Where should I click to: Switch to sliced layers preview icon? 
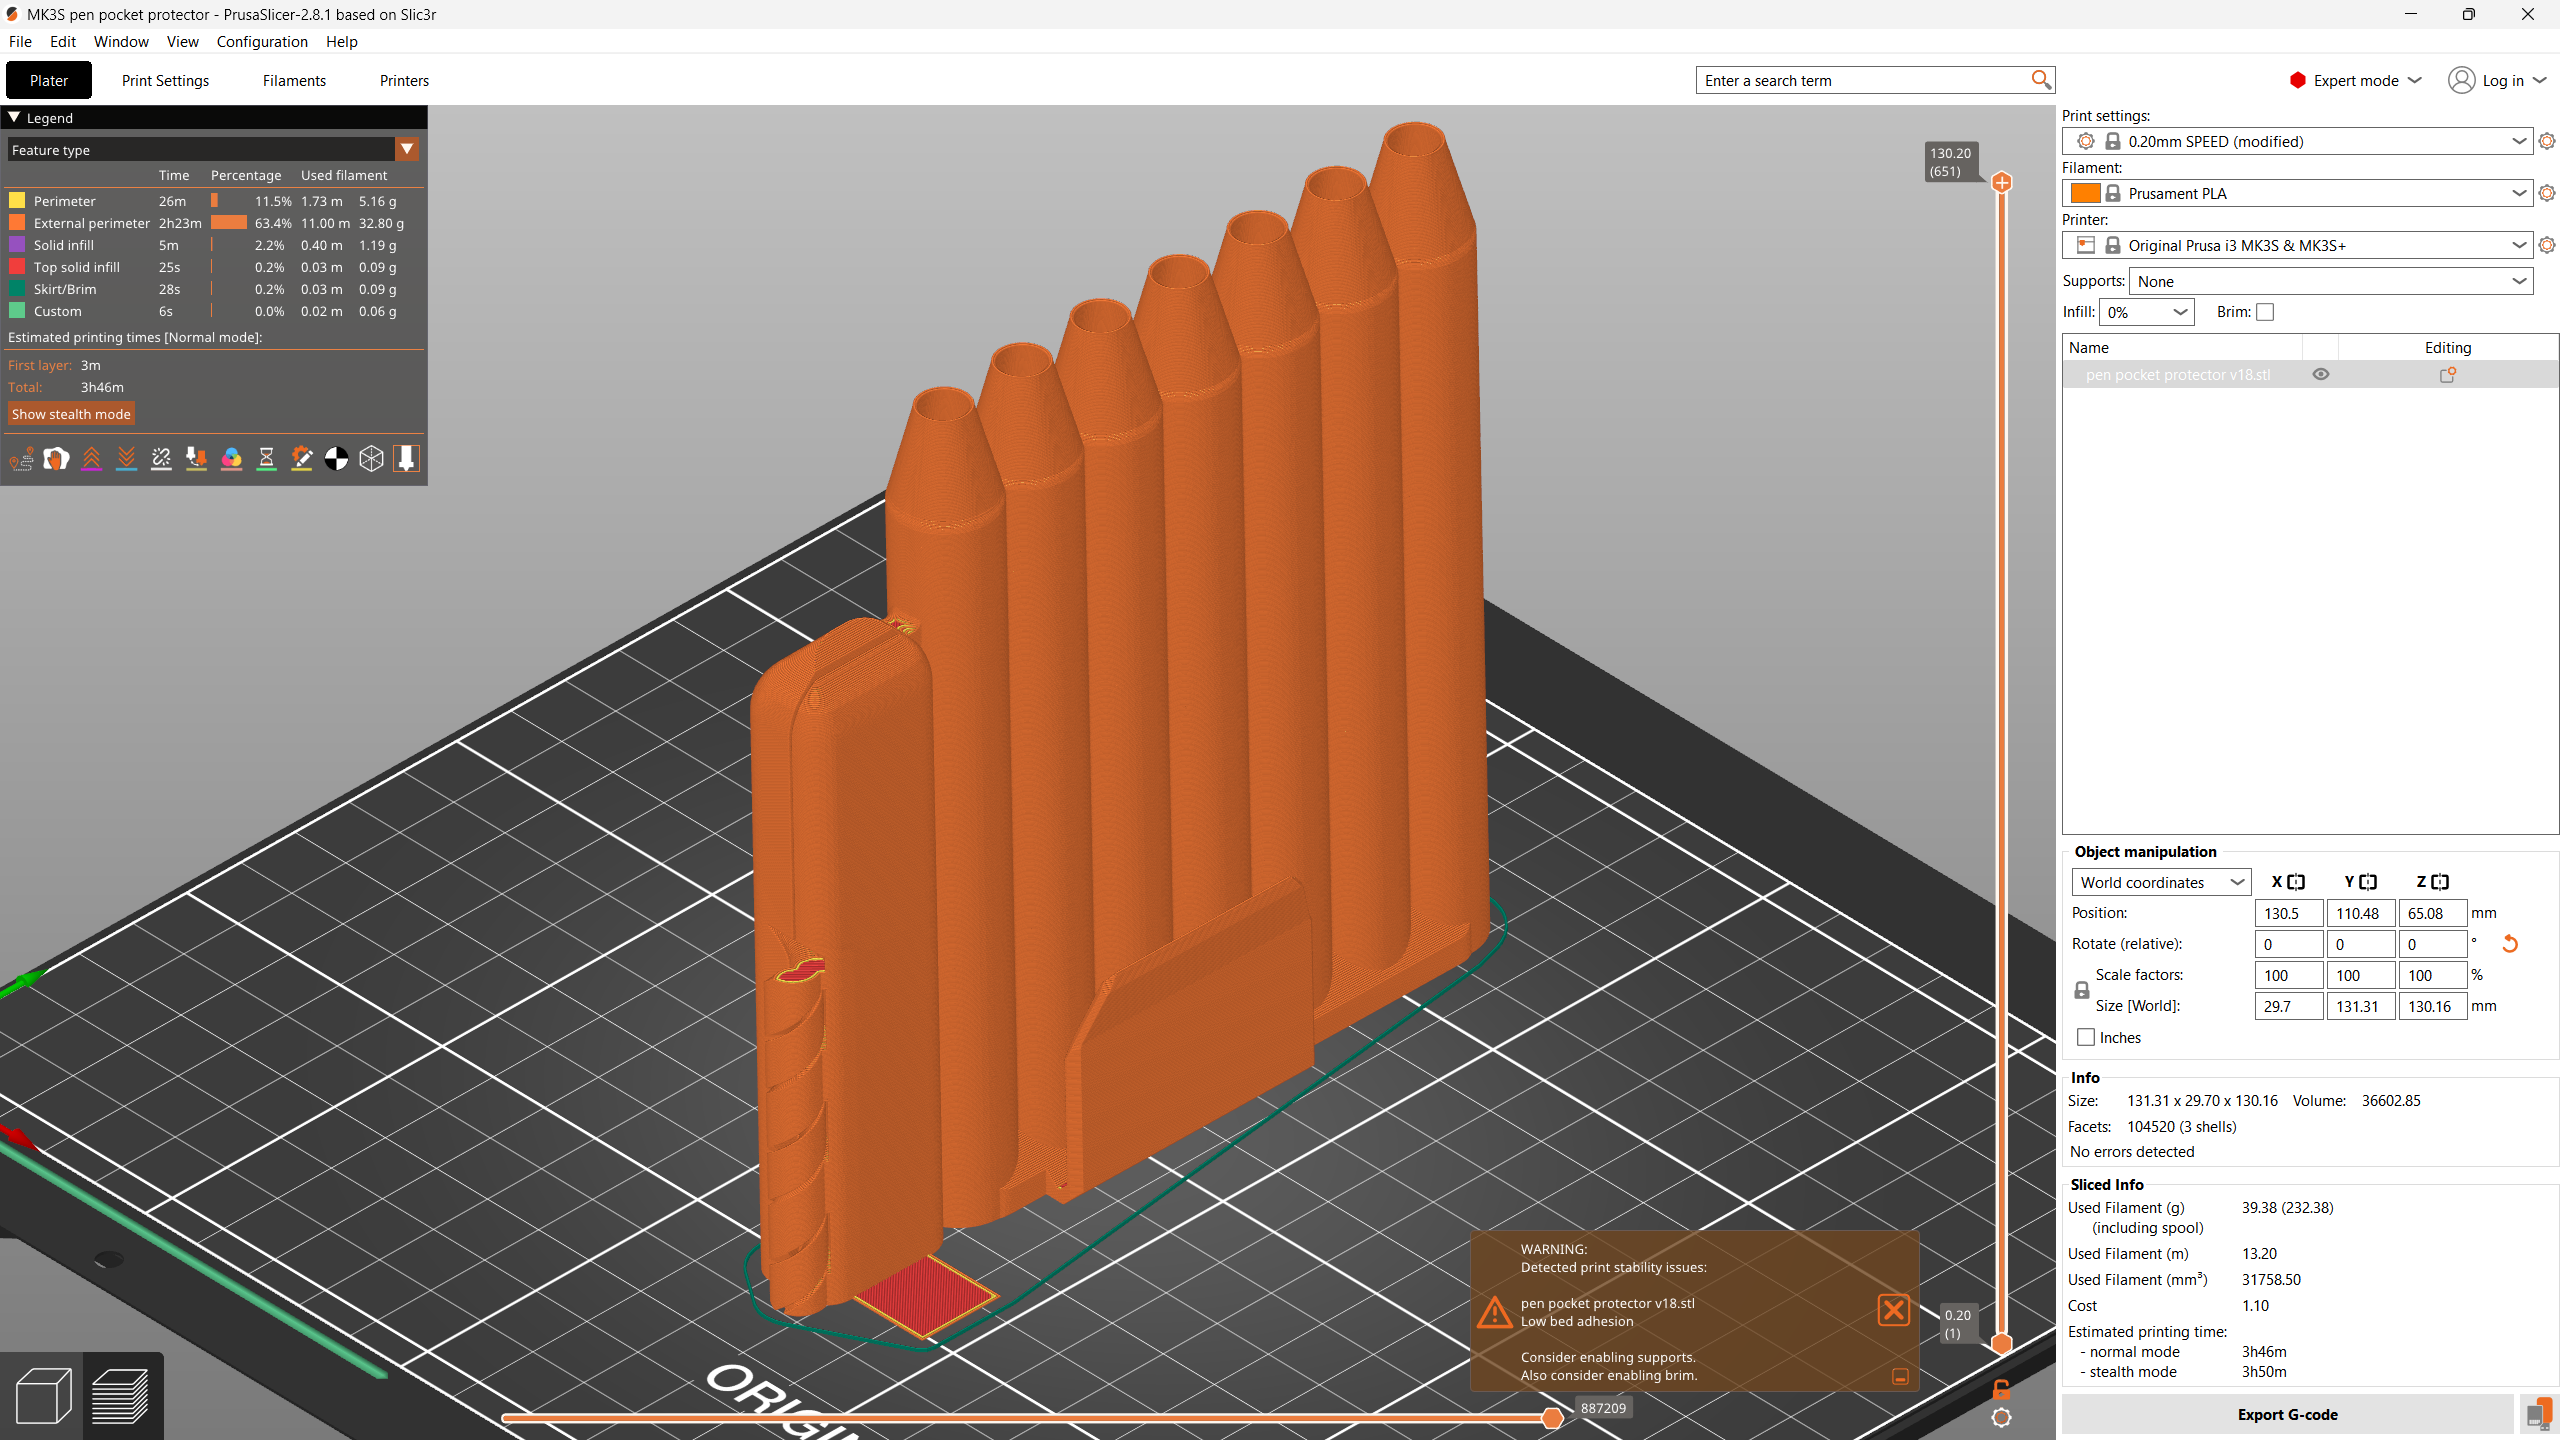coord(121,1395)
